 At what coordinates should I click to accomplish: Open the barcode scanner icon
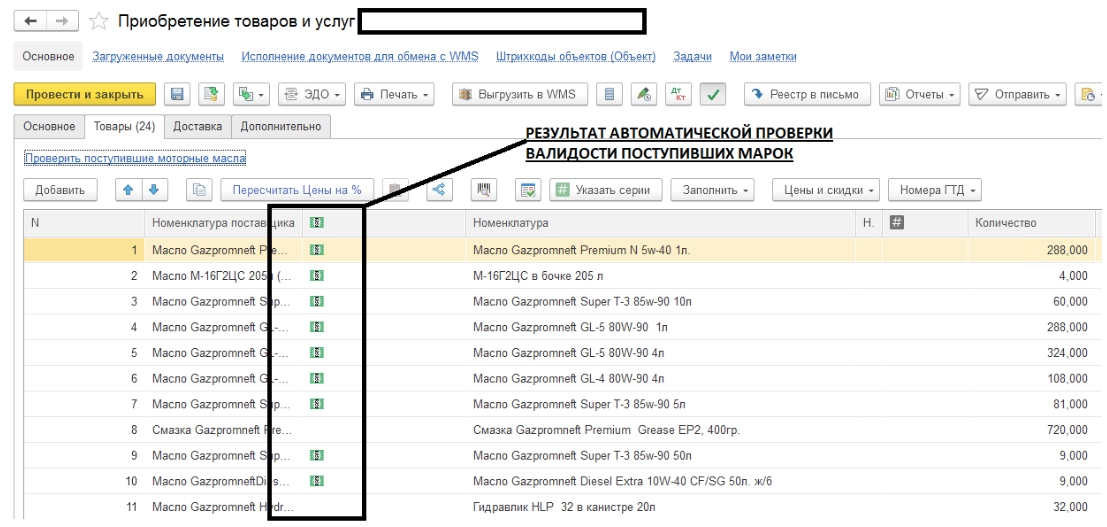tap(484, 189)
